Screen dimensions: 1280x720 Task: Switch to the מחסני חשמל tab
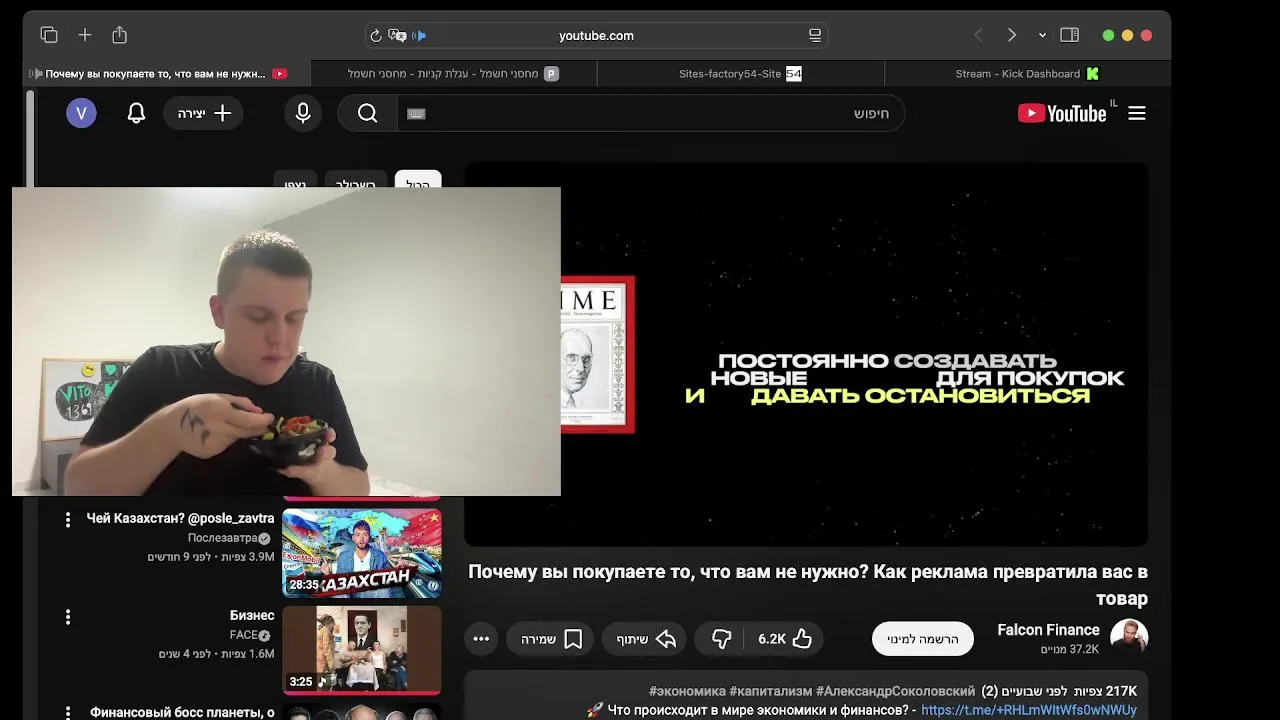click(x=454, y=73)
